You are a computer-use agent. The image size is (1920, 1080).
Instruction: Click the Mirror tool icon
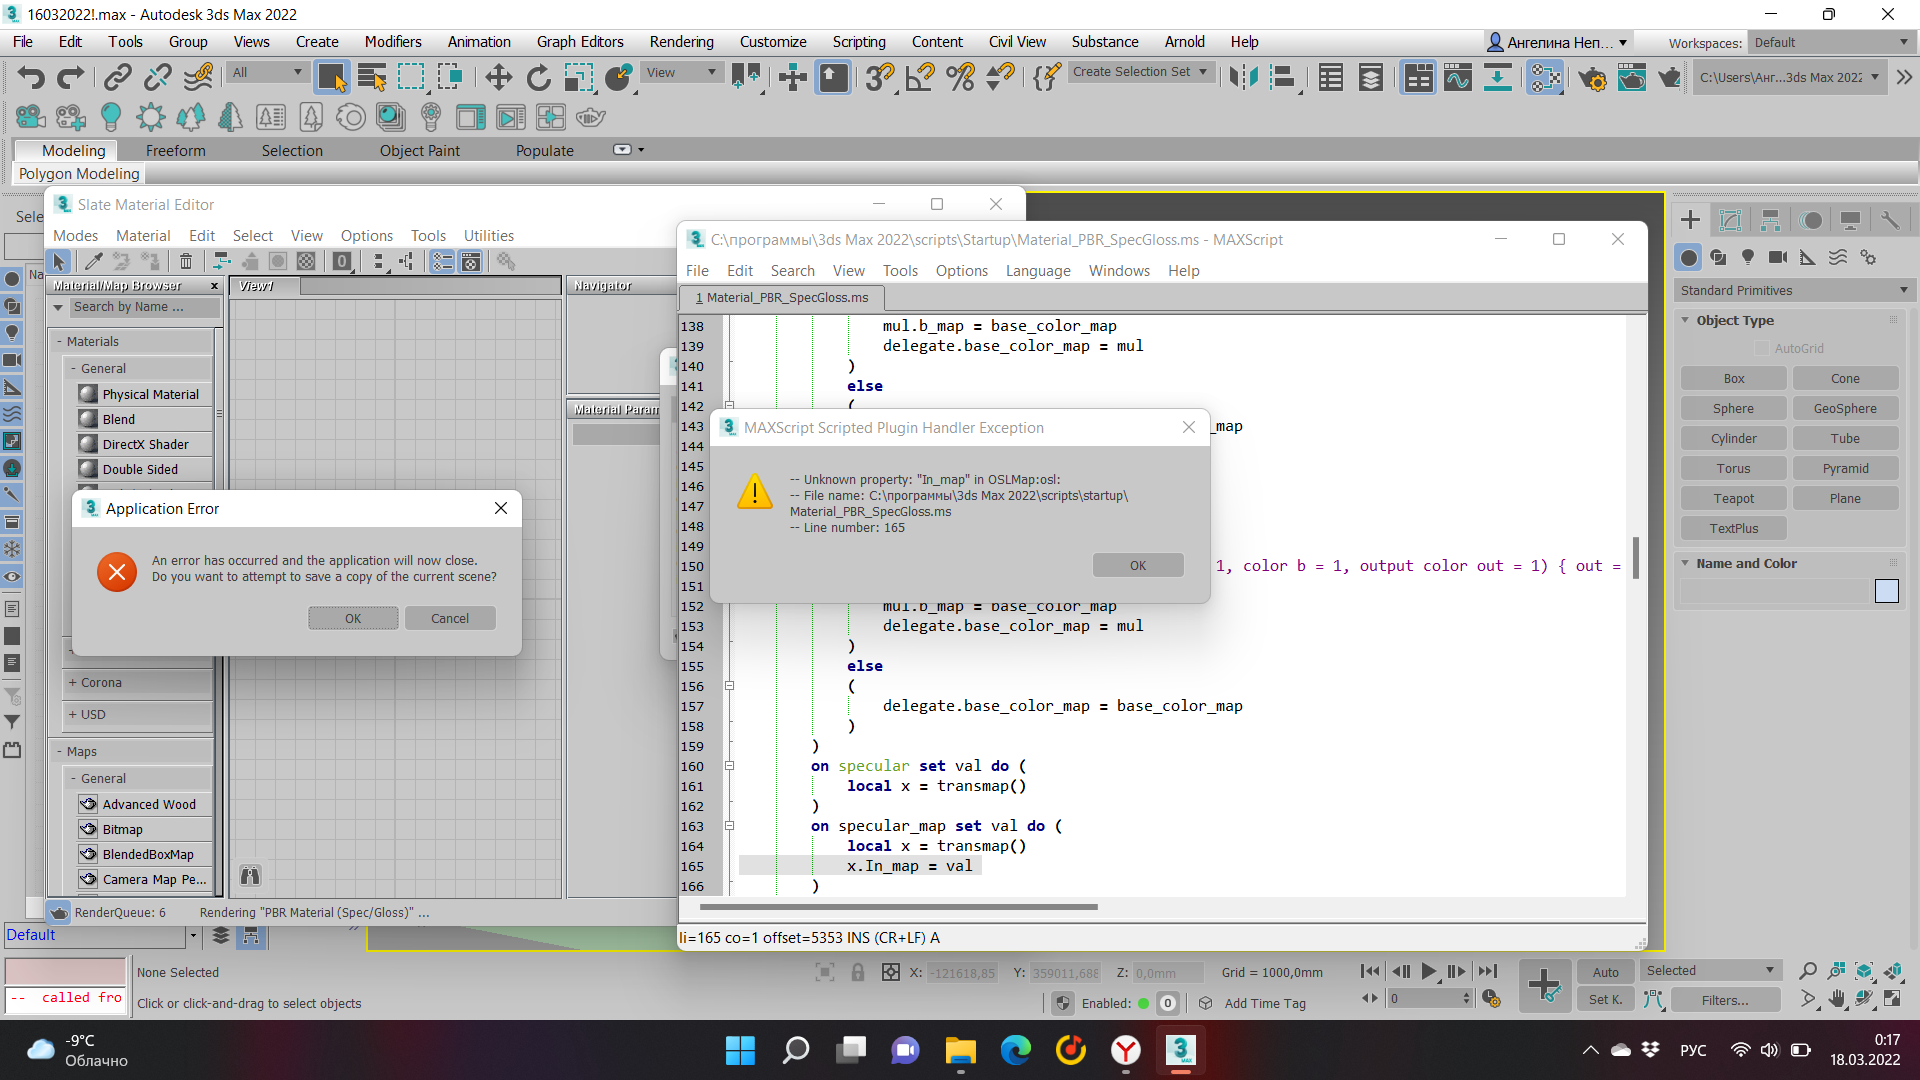point(1243,77)
